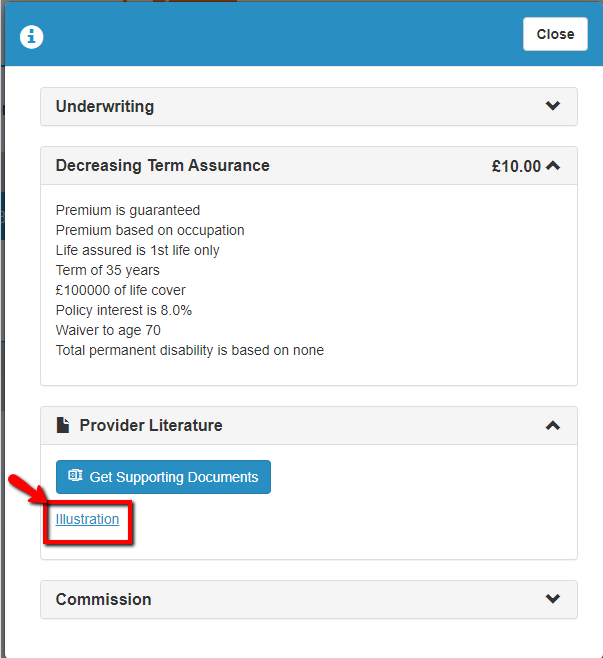Click the 'Waiver to age 70' text
Viewport: 603px width, 658px height.
tap(108, 330)
